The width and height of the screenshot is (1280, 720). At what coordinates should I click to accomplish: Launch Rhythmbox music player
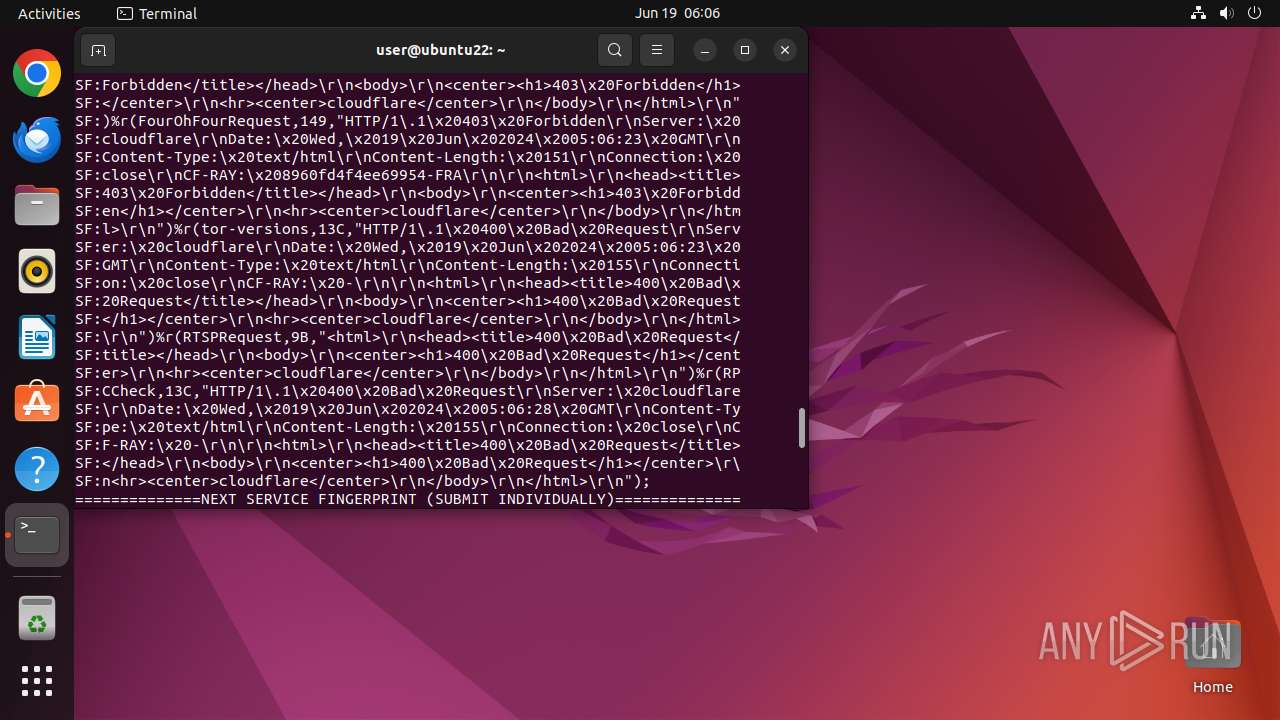(x=37, y=271)
